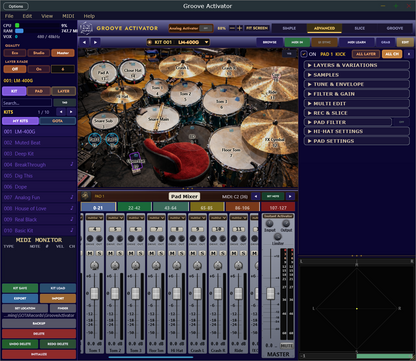Click previous MIDI note arrow in Pad Mixer
The width and height of the screenshot is (416, 361).
[255, 196]
